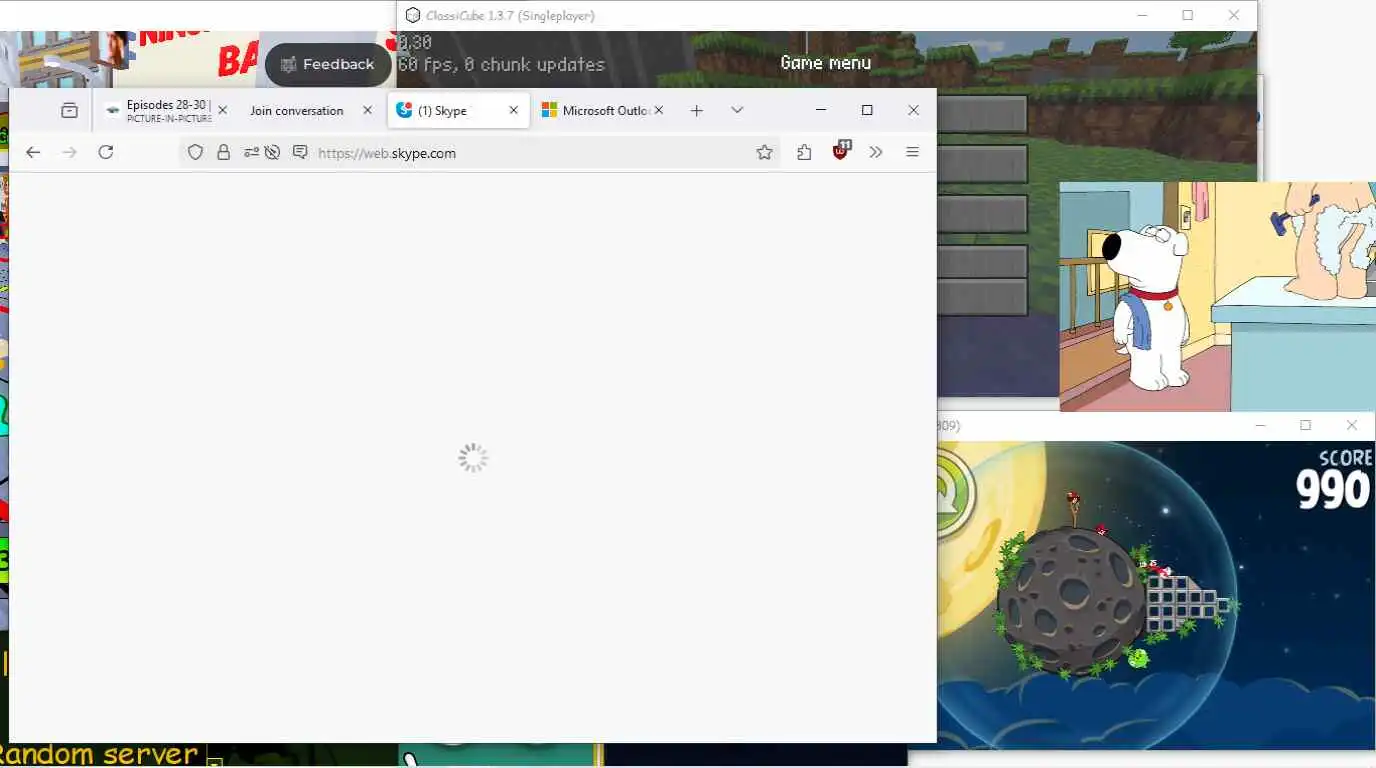Open the notification permission bubble icon
This screenshot has width=1376, height=768.
point(299,152)
